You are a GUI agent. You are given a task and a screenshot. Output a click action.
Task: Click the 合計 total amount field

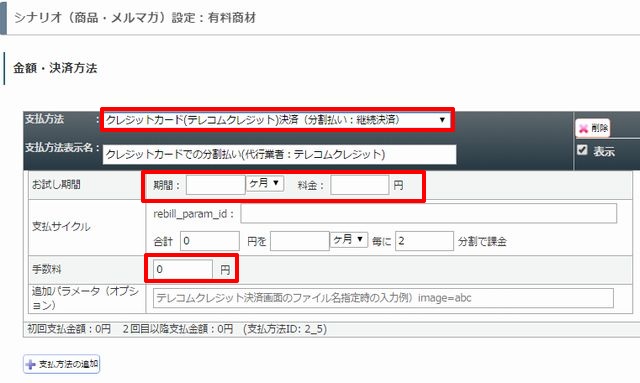(210, 241)
